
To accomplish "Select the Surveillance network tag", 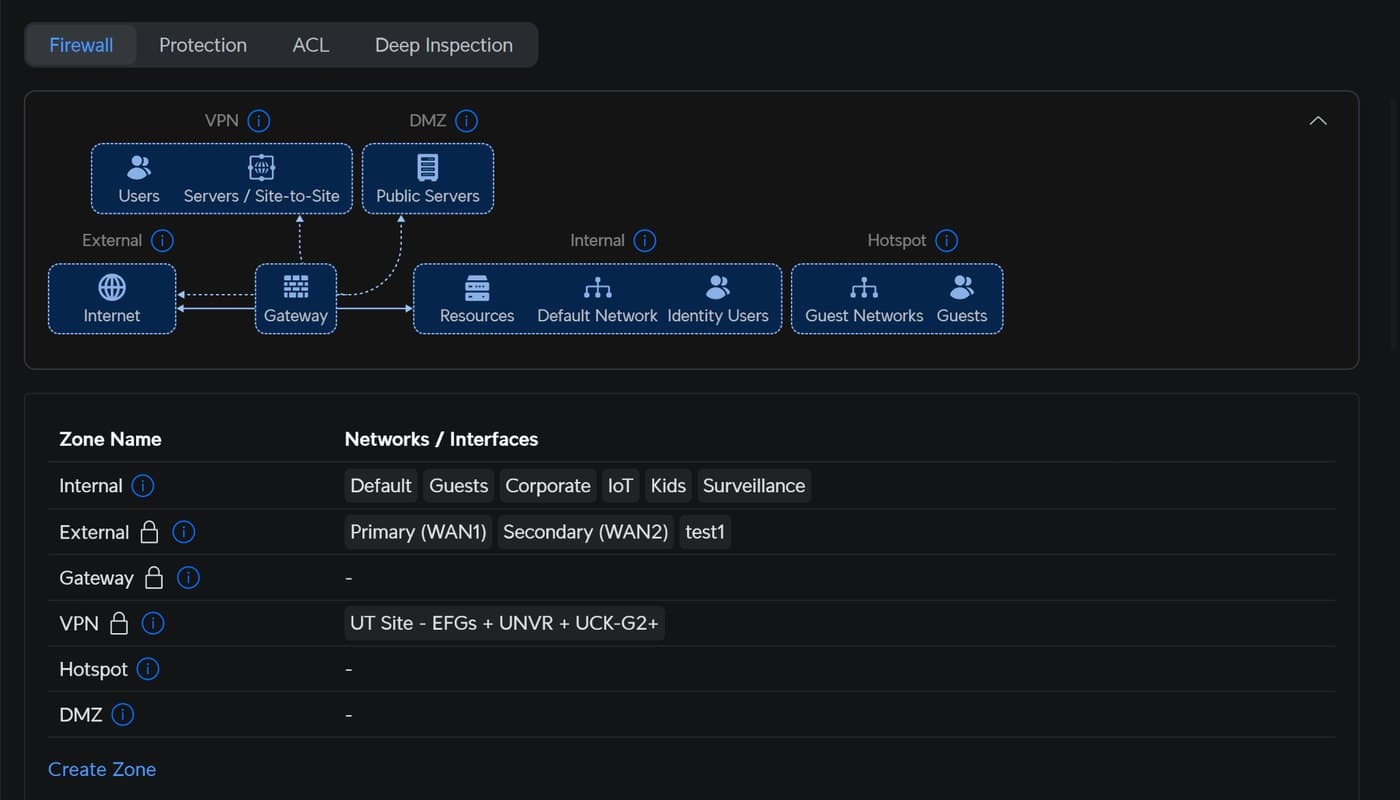I will (x=754, y=486).
